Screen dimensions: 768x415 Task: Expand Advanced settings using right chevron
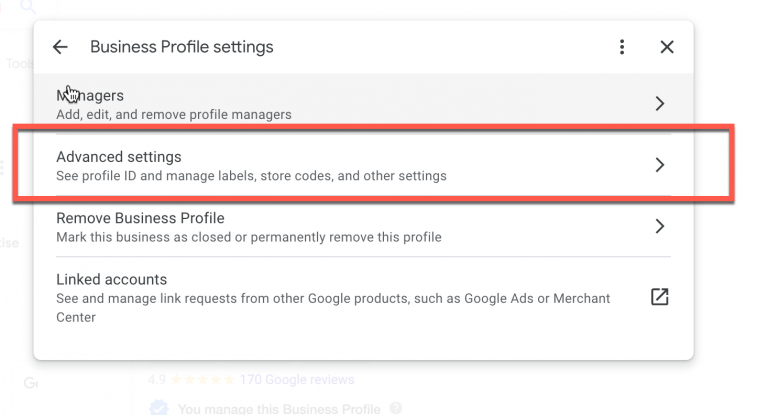coord(659,165)
